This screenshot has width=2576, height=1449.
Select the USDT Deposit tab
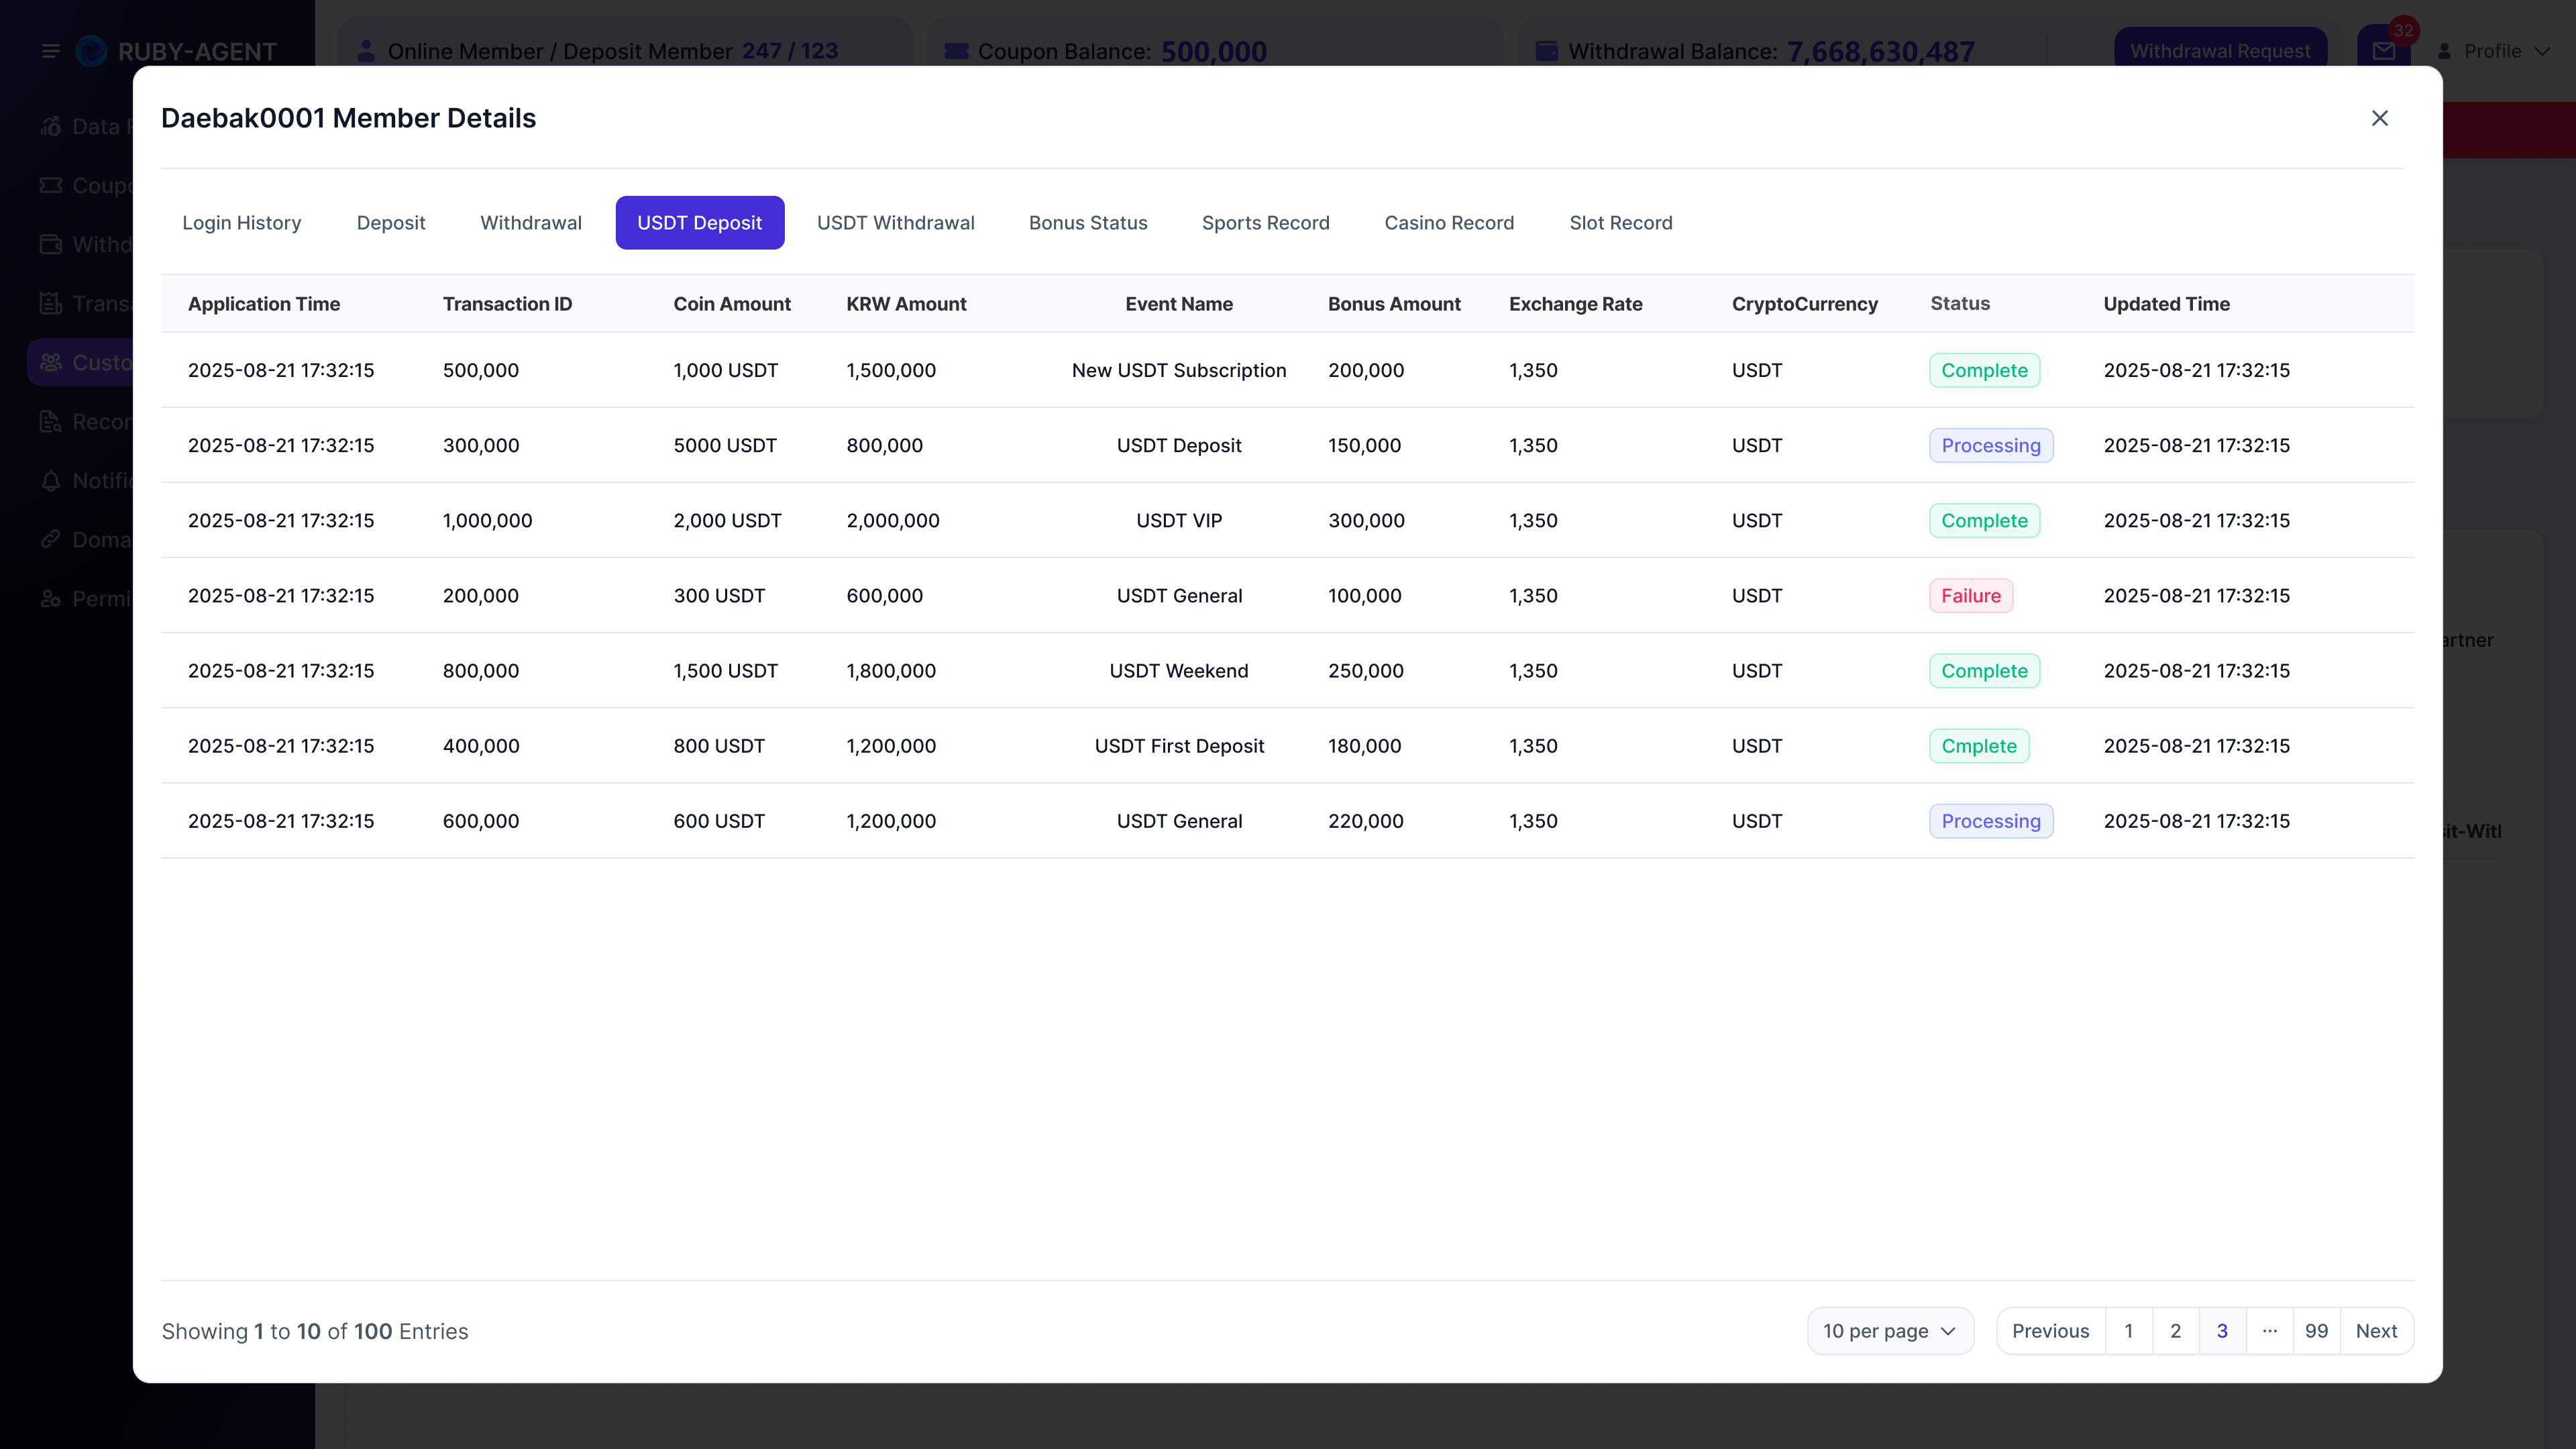(700, 222)
